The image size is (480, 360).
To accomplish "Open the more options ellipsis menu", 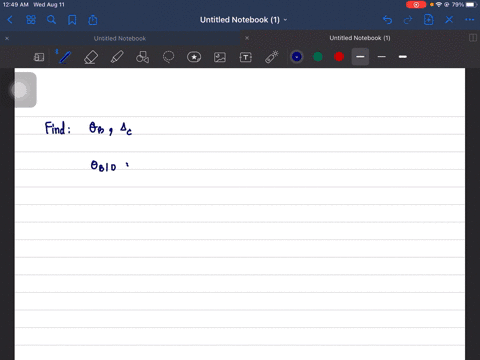I will 470,20.
